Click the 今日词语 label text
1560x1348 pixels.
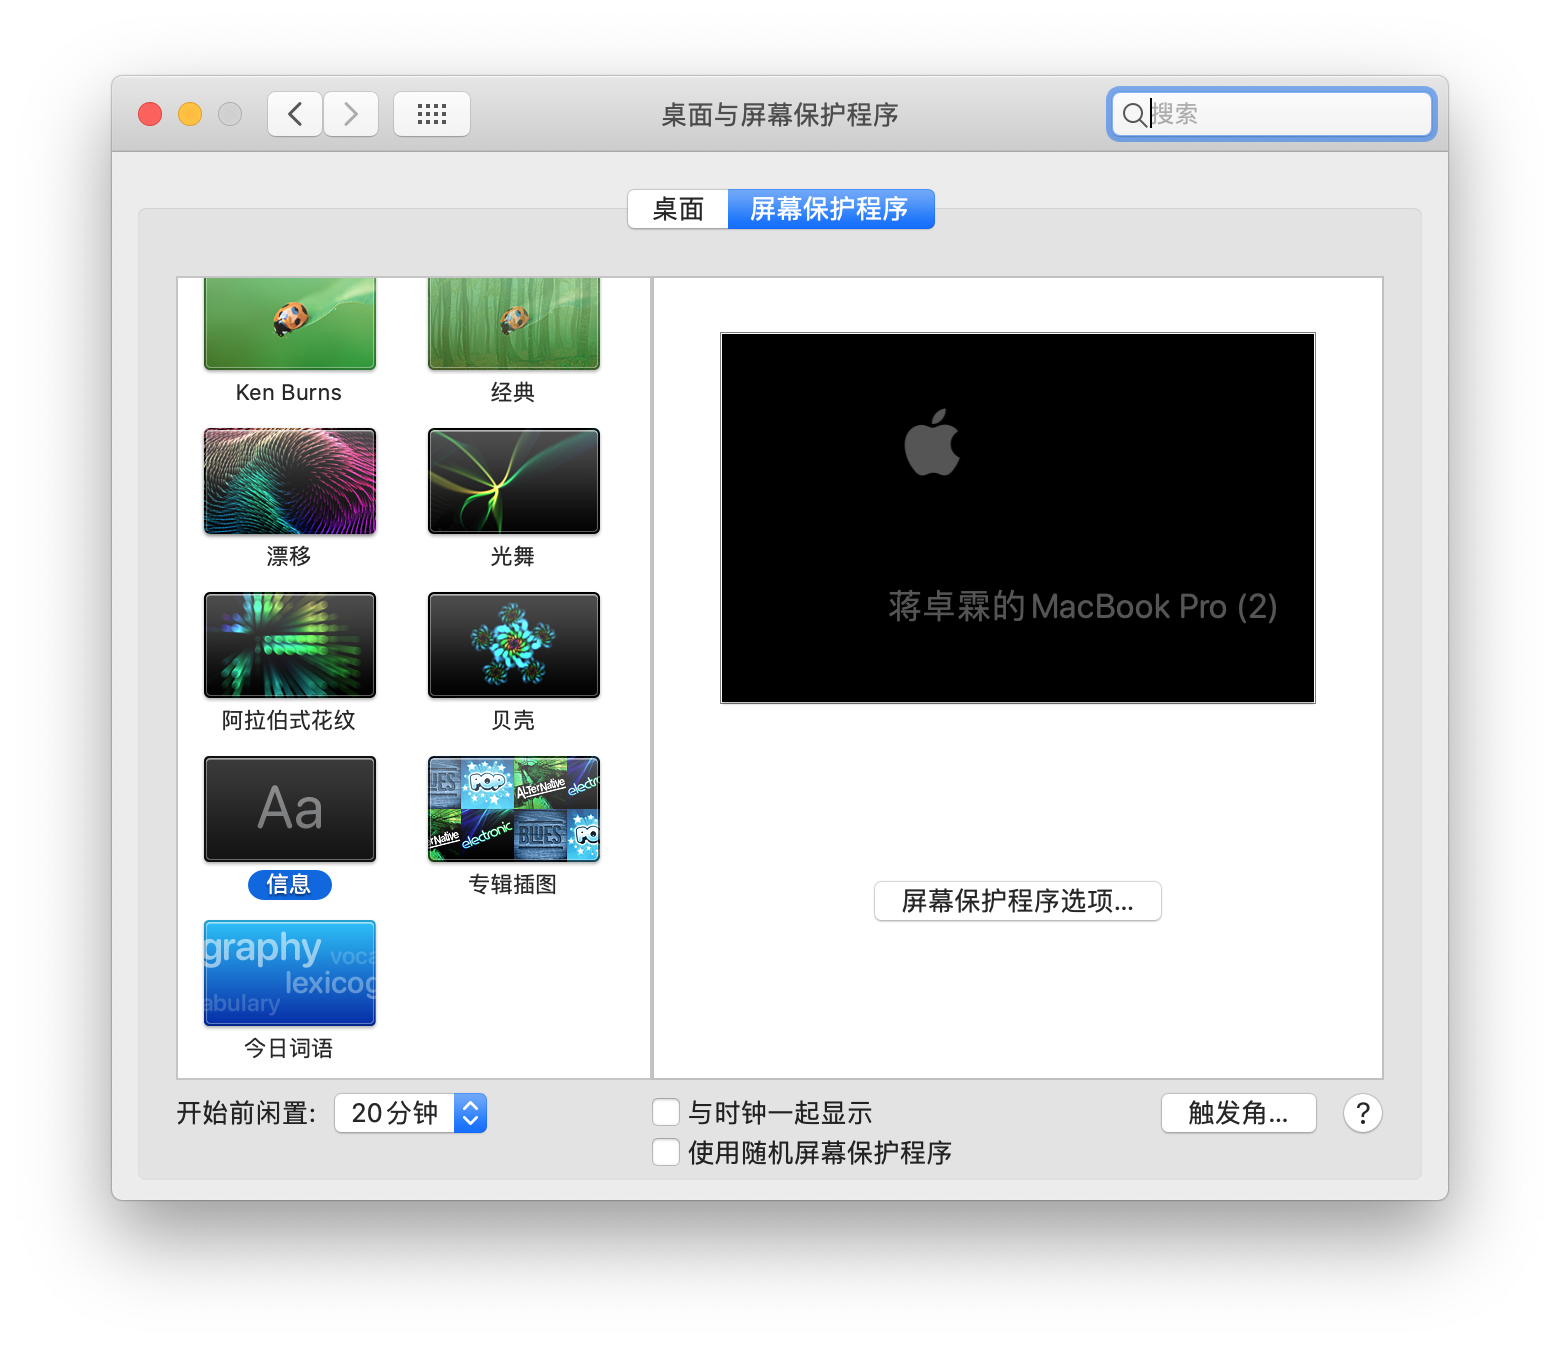(x=289, y=1049)
